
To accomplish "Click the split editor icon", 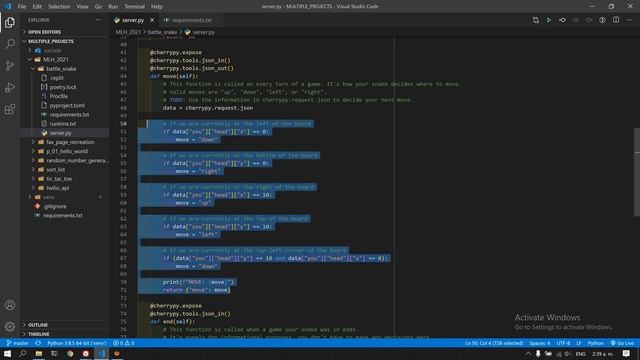I will pyautogui.click(x=616, y=20).
